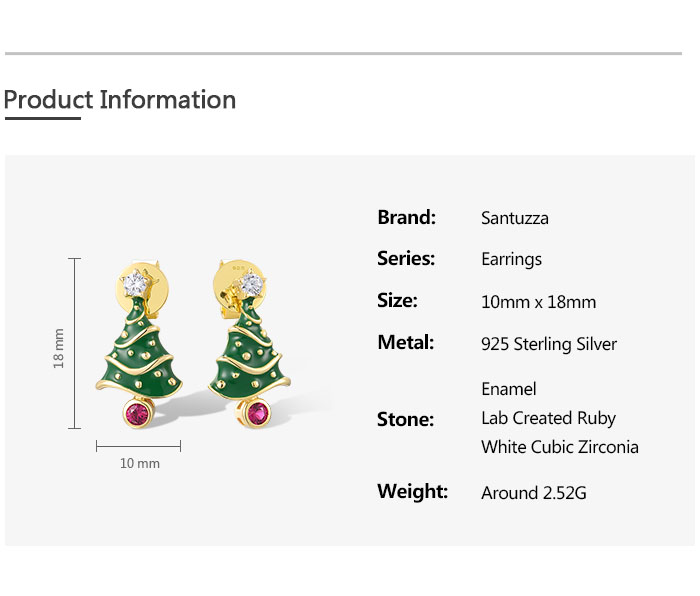Image resolution: width=700 pixels, height=596 pixels.
Task: Click the Weight: field label
Action: coord(412,491)
